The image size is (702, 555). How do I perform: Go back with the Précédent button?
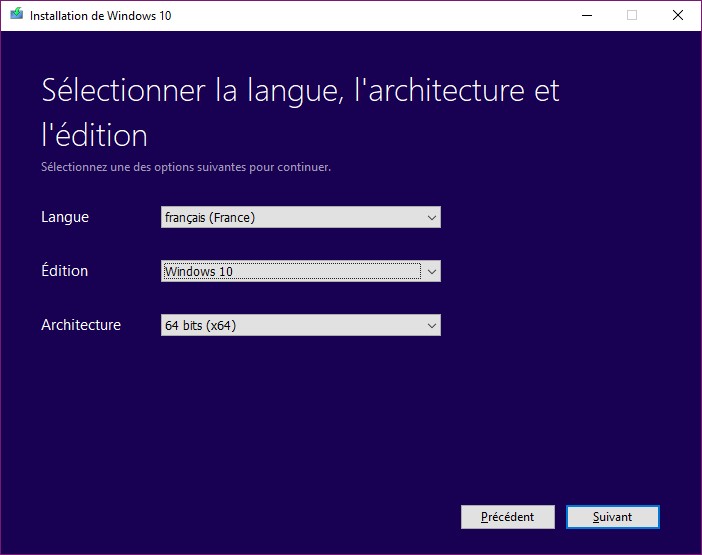(508, 517)
